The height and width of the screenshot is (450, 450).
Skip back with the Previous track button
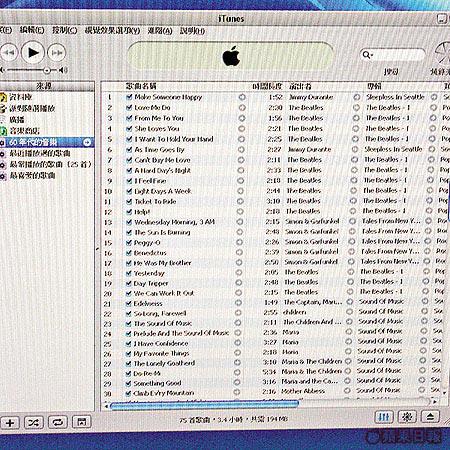click(x=8, y=53)
